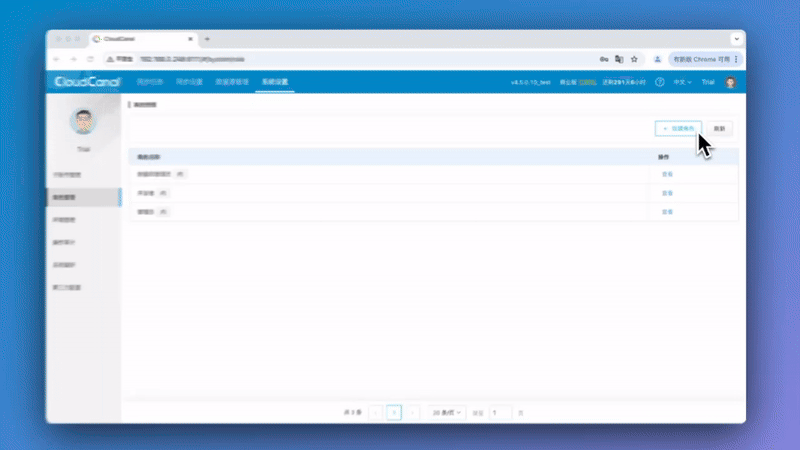Select the highlighted second sidebar menu item

point(83,197)
